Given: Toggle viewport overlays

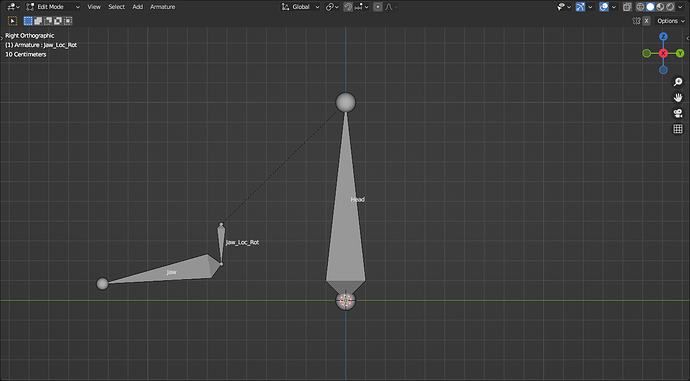Looking at the screenshot, I should (x=604, y=7).
